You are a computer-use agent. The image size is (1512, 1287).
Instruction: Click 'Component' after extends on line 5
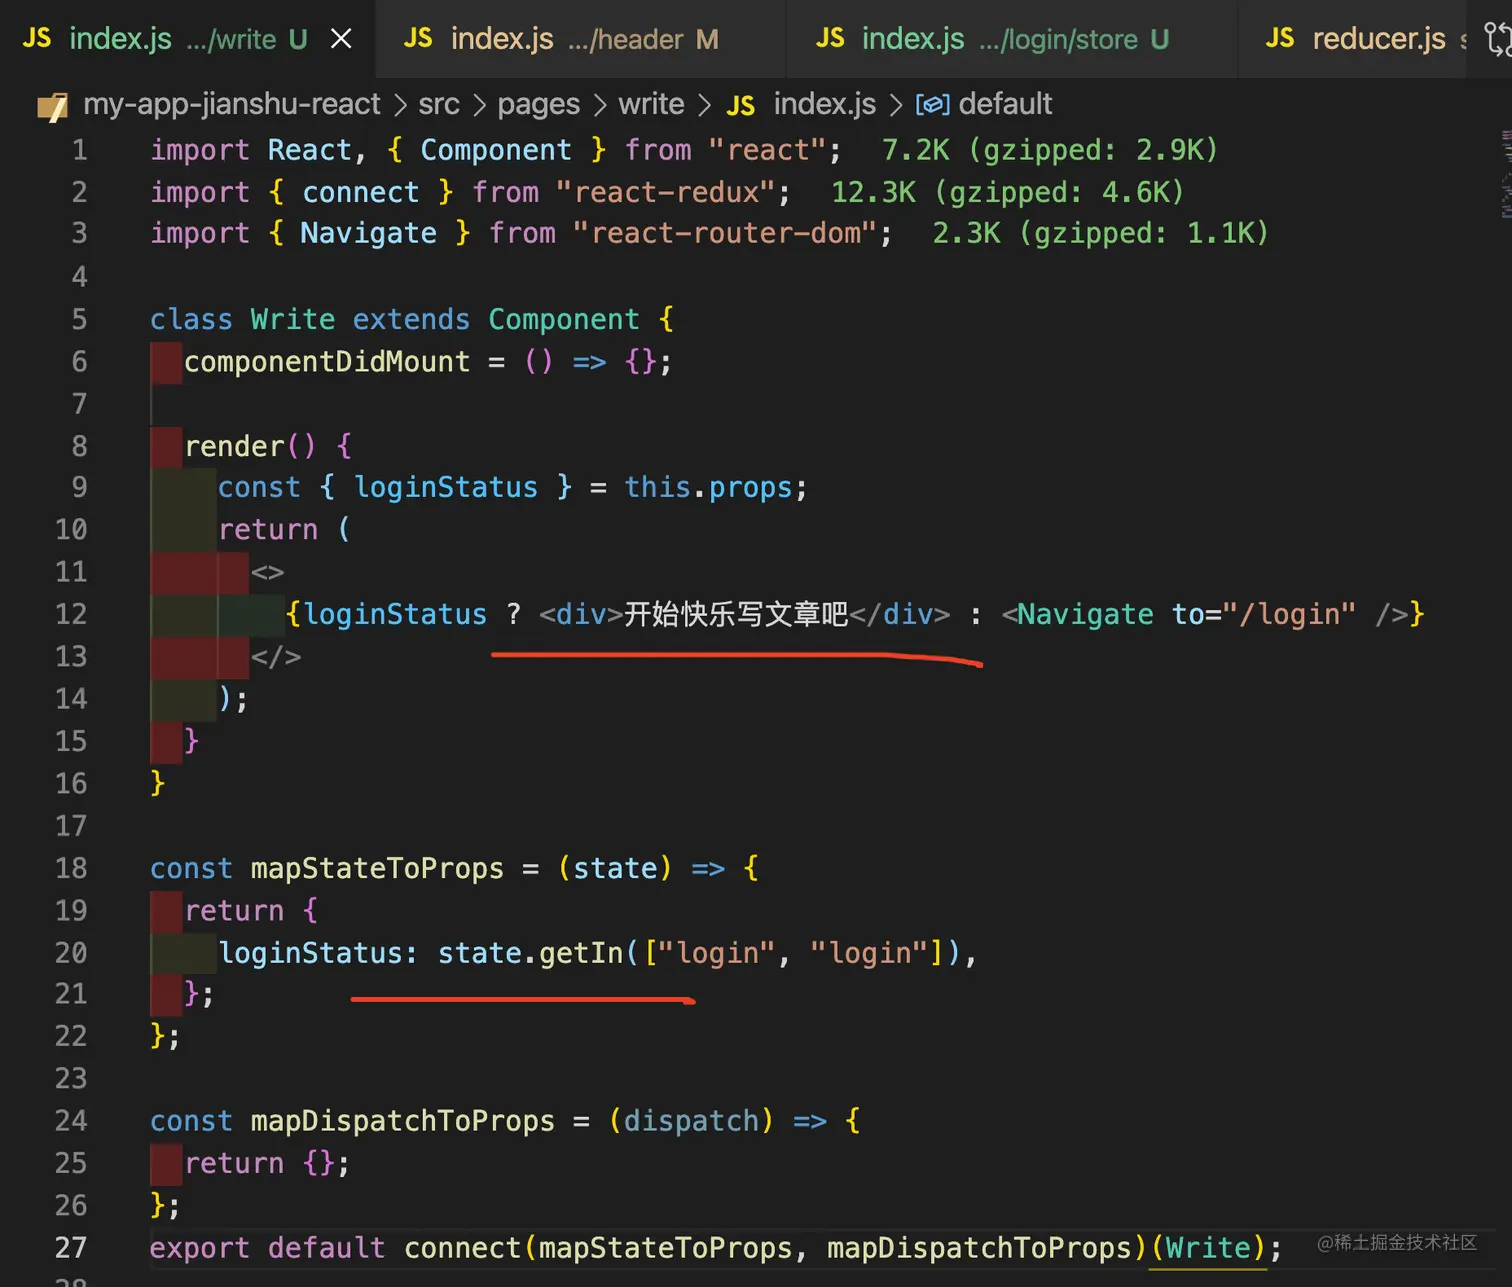click(563, 319)
